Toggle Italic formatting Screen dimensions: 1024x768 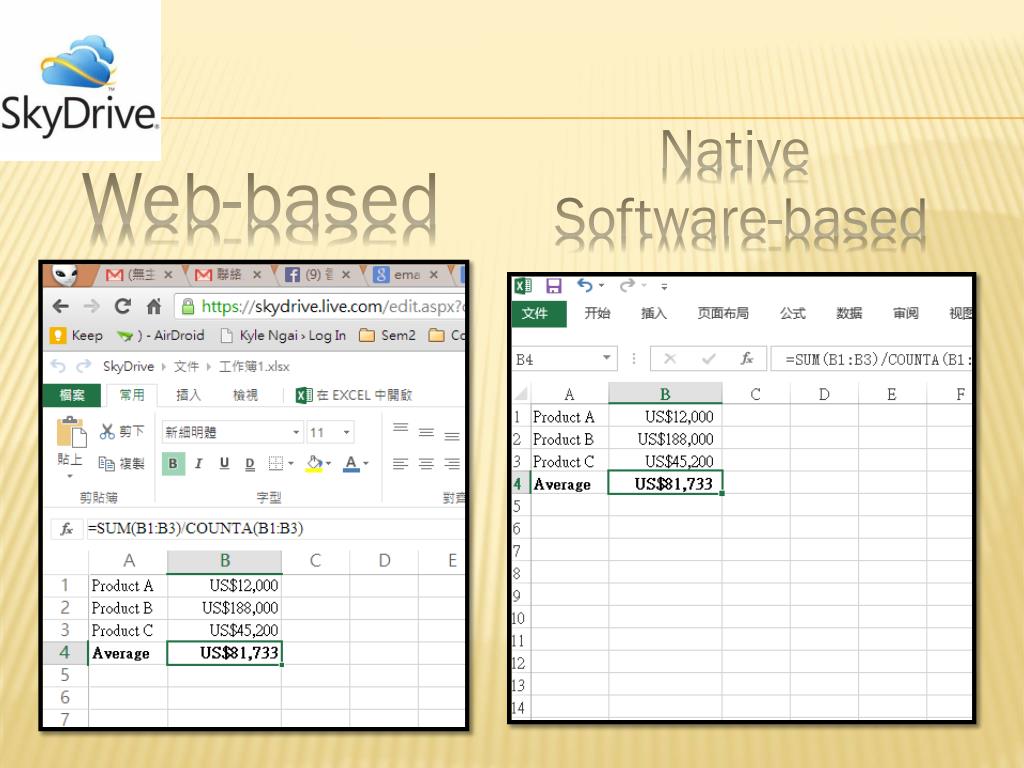point(199,463)
